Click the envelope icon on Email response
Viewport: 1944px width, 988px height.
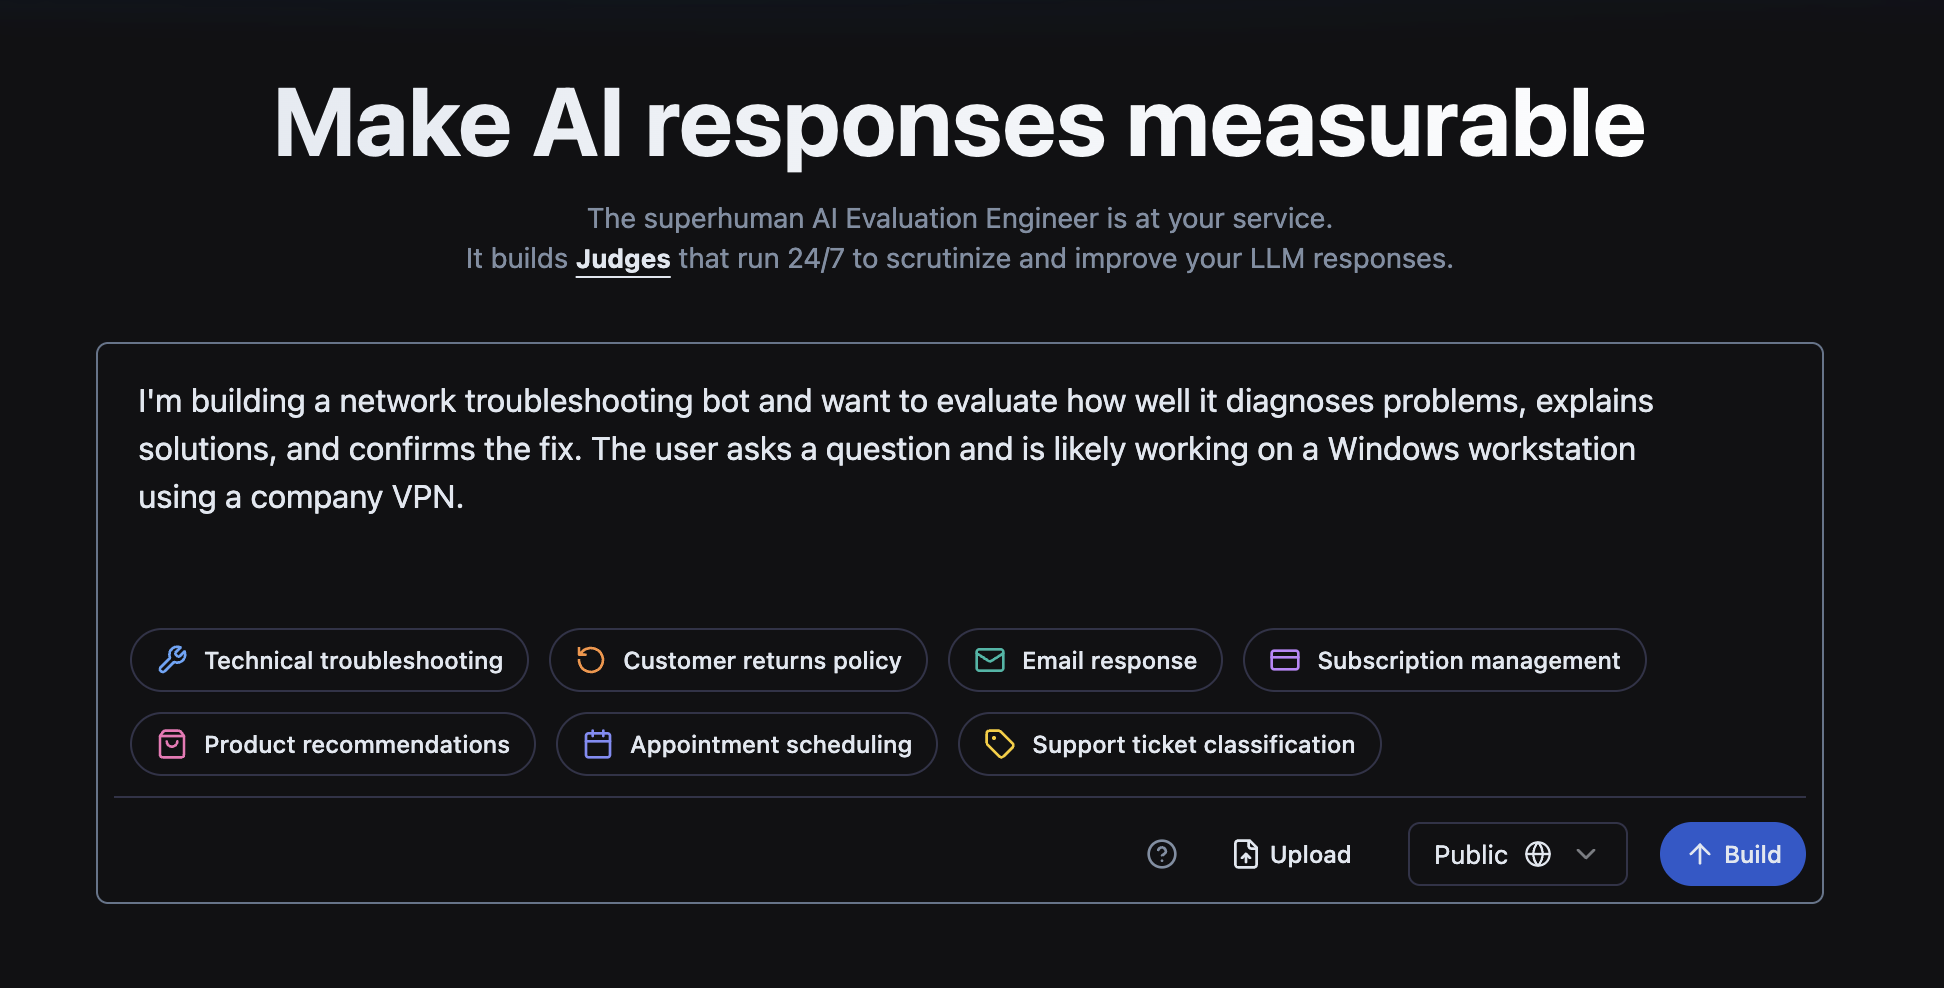coord(988,660)
